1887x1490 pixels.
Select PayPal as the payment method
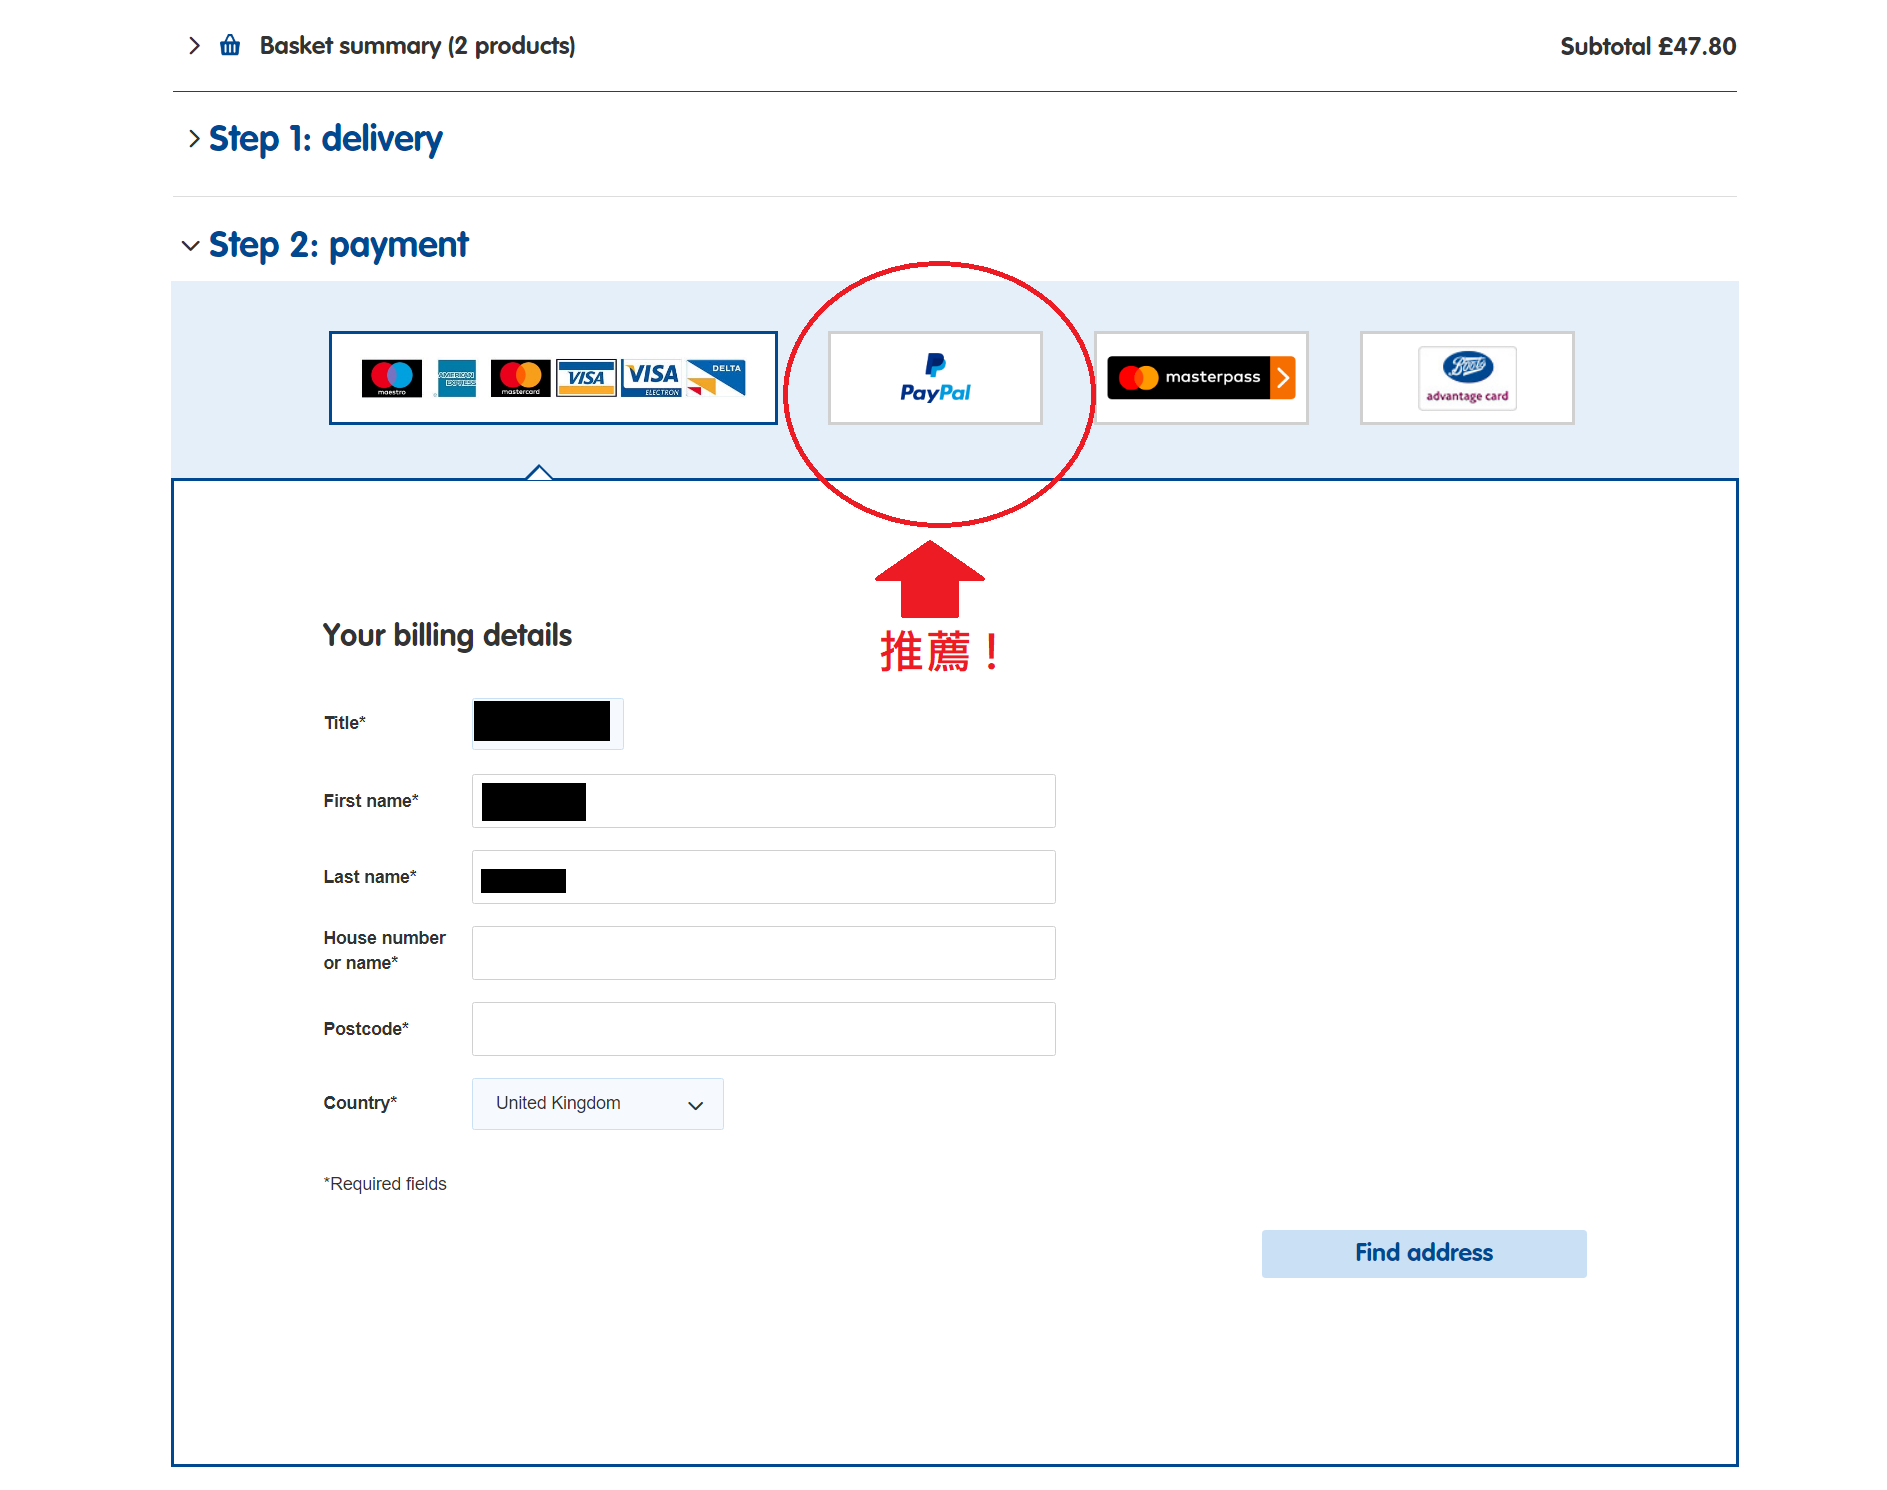pyautogui.click(x=934, y=378)
